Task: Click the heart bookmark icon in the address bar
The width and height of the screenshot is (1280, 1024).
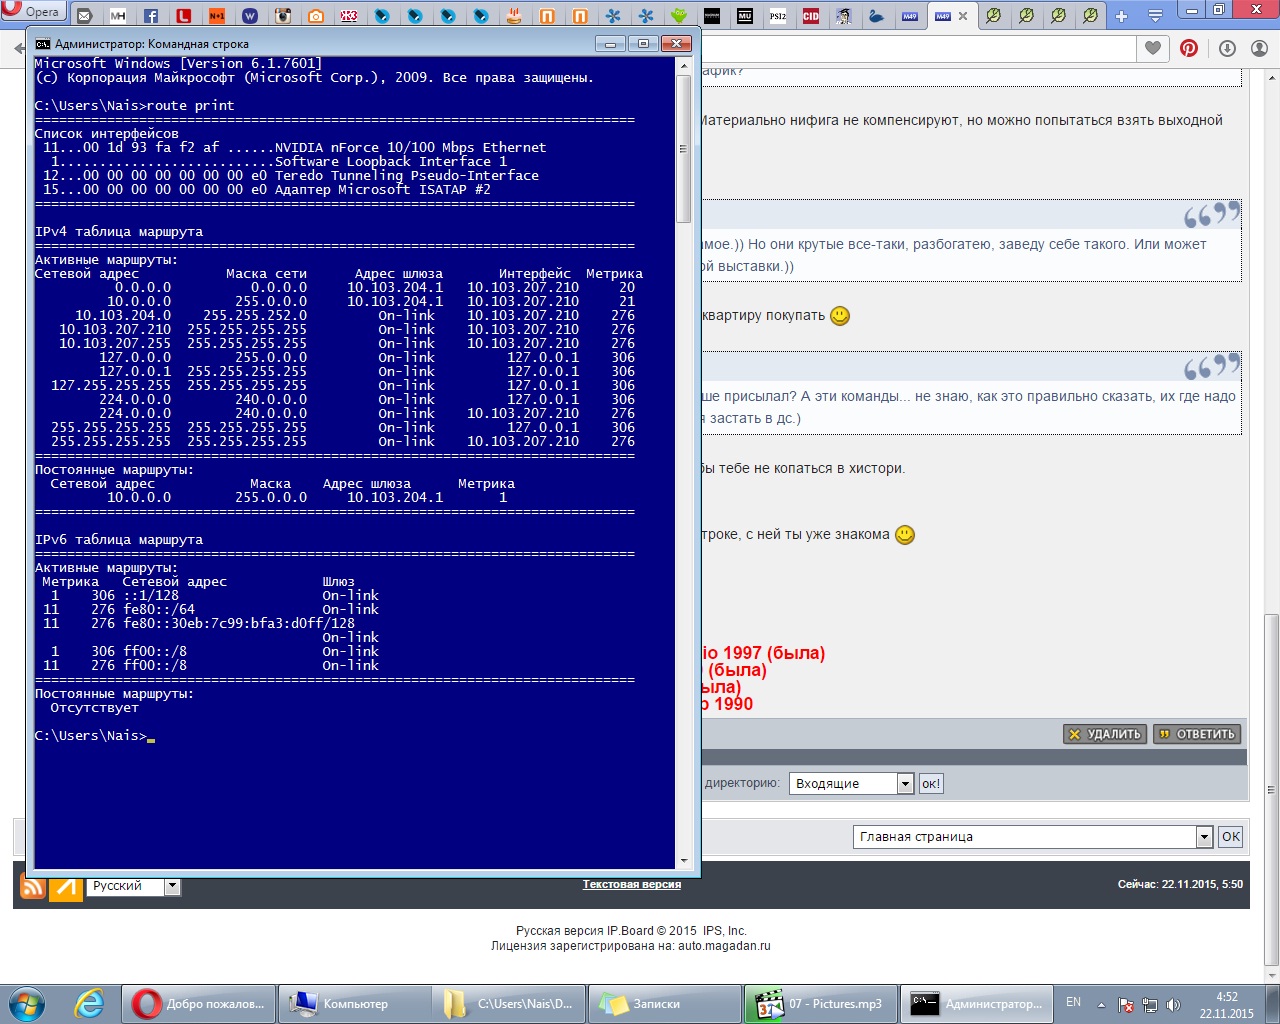Action: coord(1153,48)
